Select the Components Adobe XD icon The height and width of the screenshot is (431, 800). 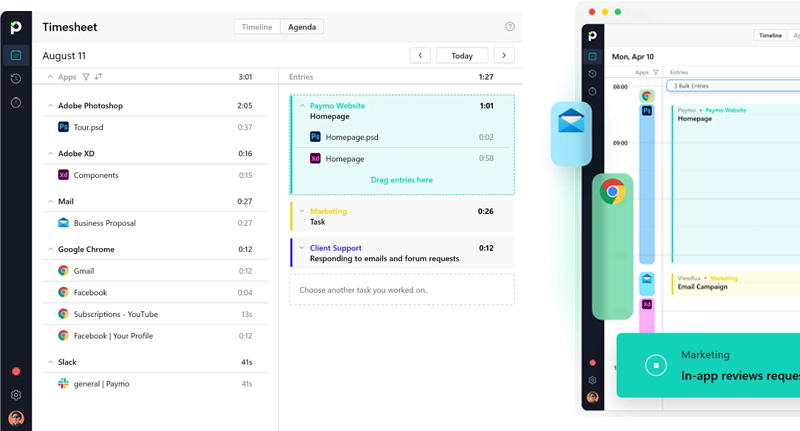63,175
